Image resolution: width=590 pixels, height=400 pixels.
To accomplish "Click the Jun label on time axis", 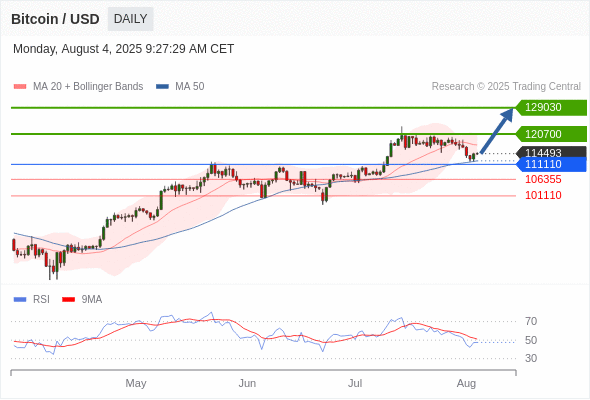I will coord(247,383).
